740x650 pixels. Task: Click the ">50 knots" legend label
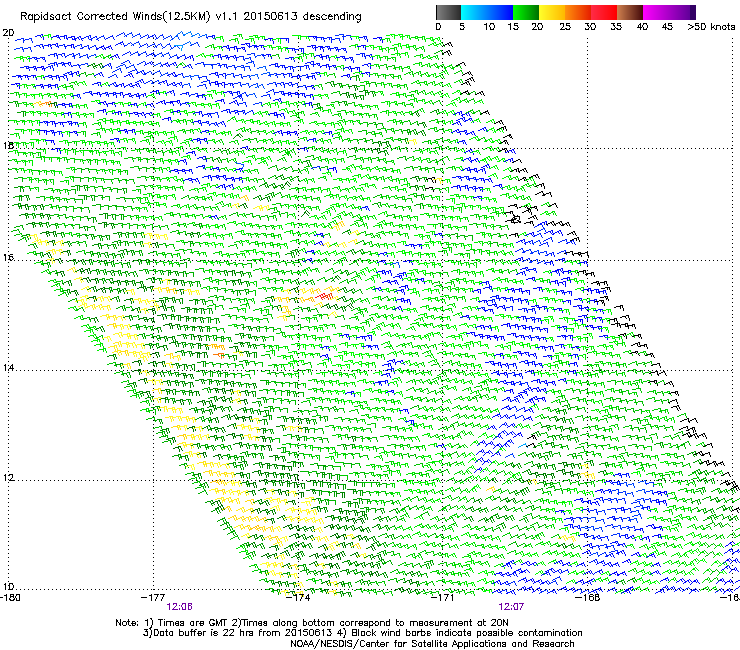pyautogui.click(x=711, y=27)
